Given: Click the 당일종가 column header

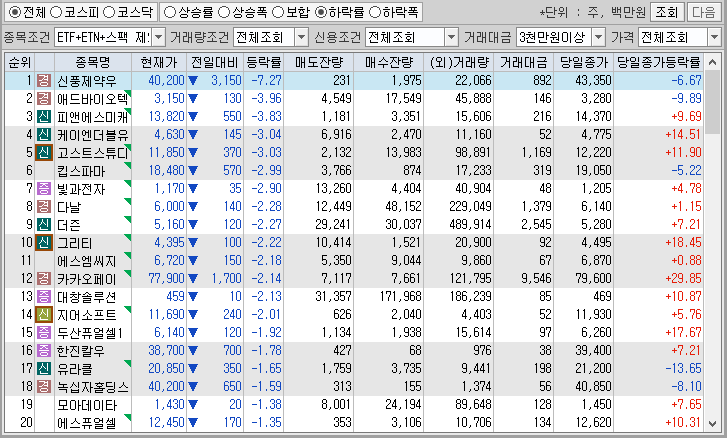Looking at the screenshot, I should click(583, 62).
